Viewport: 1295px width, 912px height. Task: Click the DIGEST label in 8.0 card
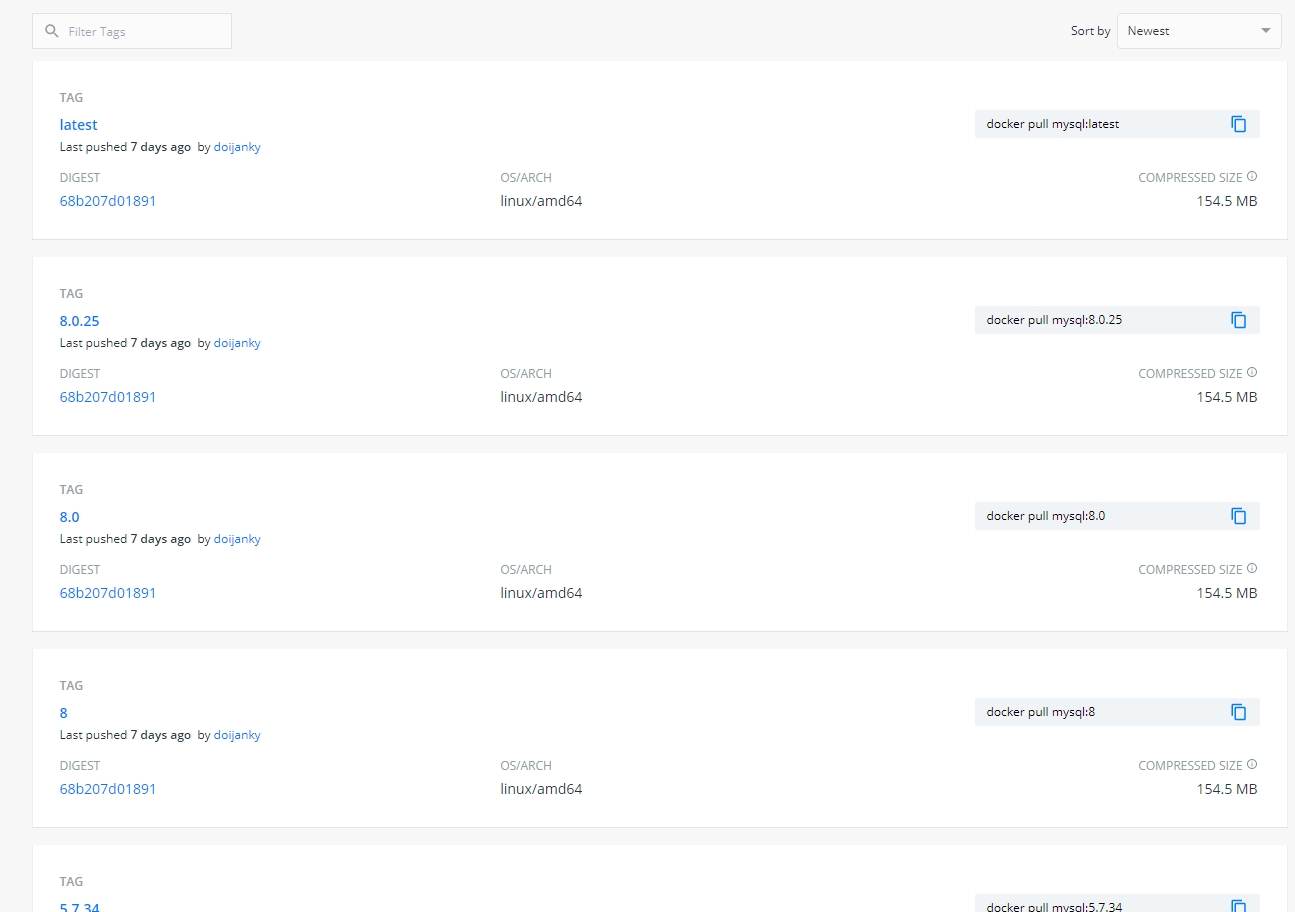click(x=80, y=570)
